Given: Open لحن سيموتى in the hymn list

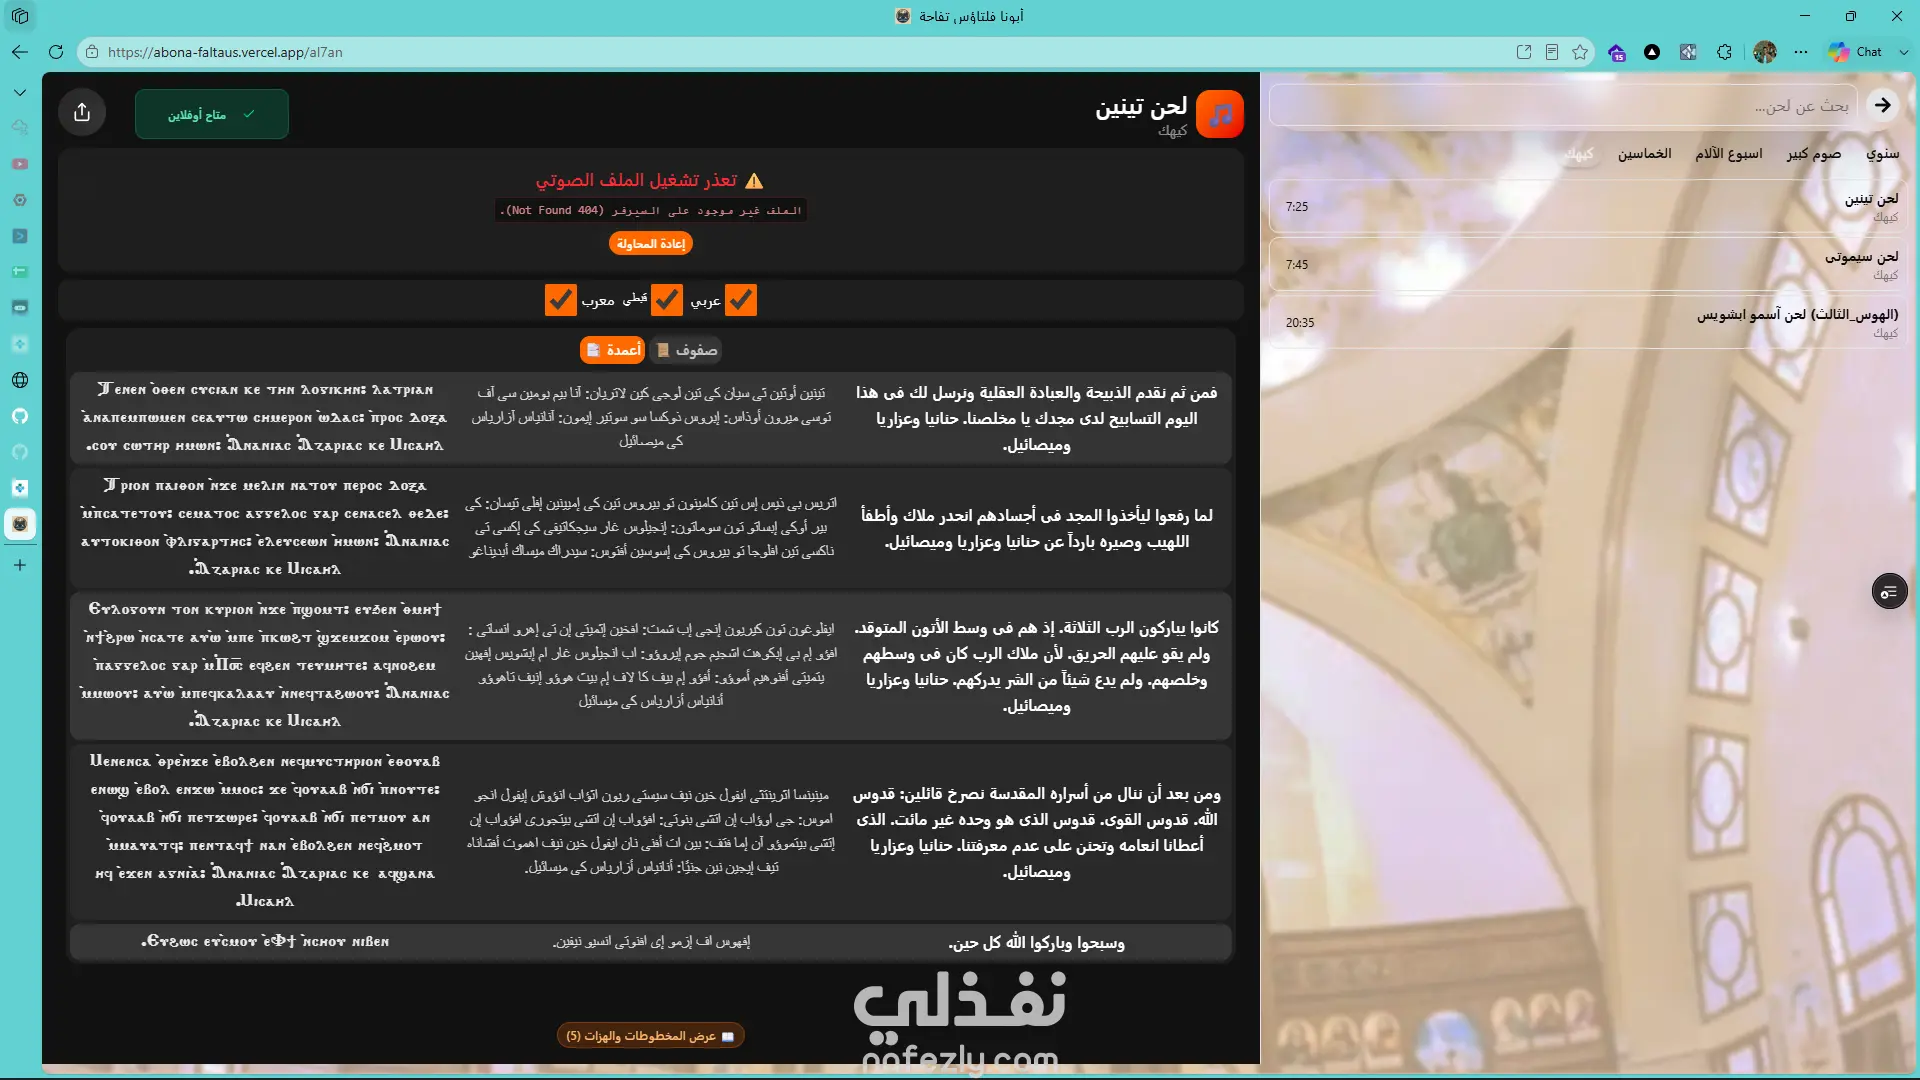Looking at the screenshot, I should pos(1590,265).
